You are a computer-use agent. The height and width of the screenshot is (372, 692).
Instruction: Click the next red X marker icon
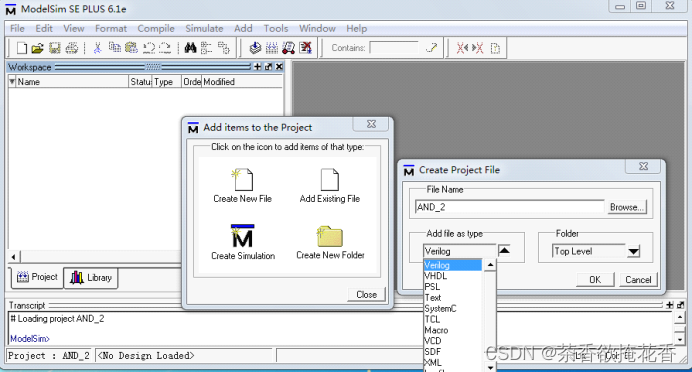click(x=478, y=48)
